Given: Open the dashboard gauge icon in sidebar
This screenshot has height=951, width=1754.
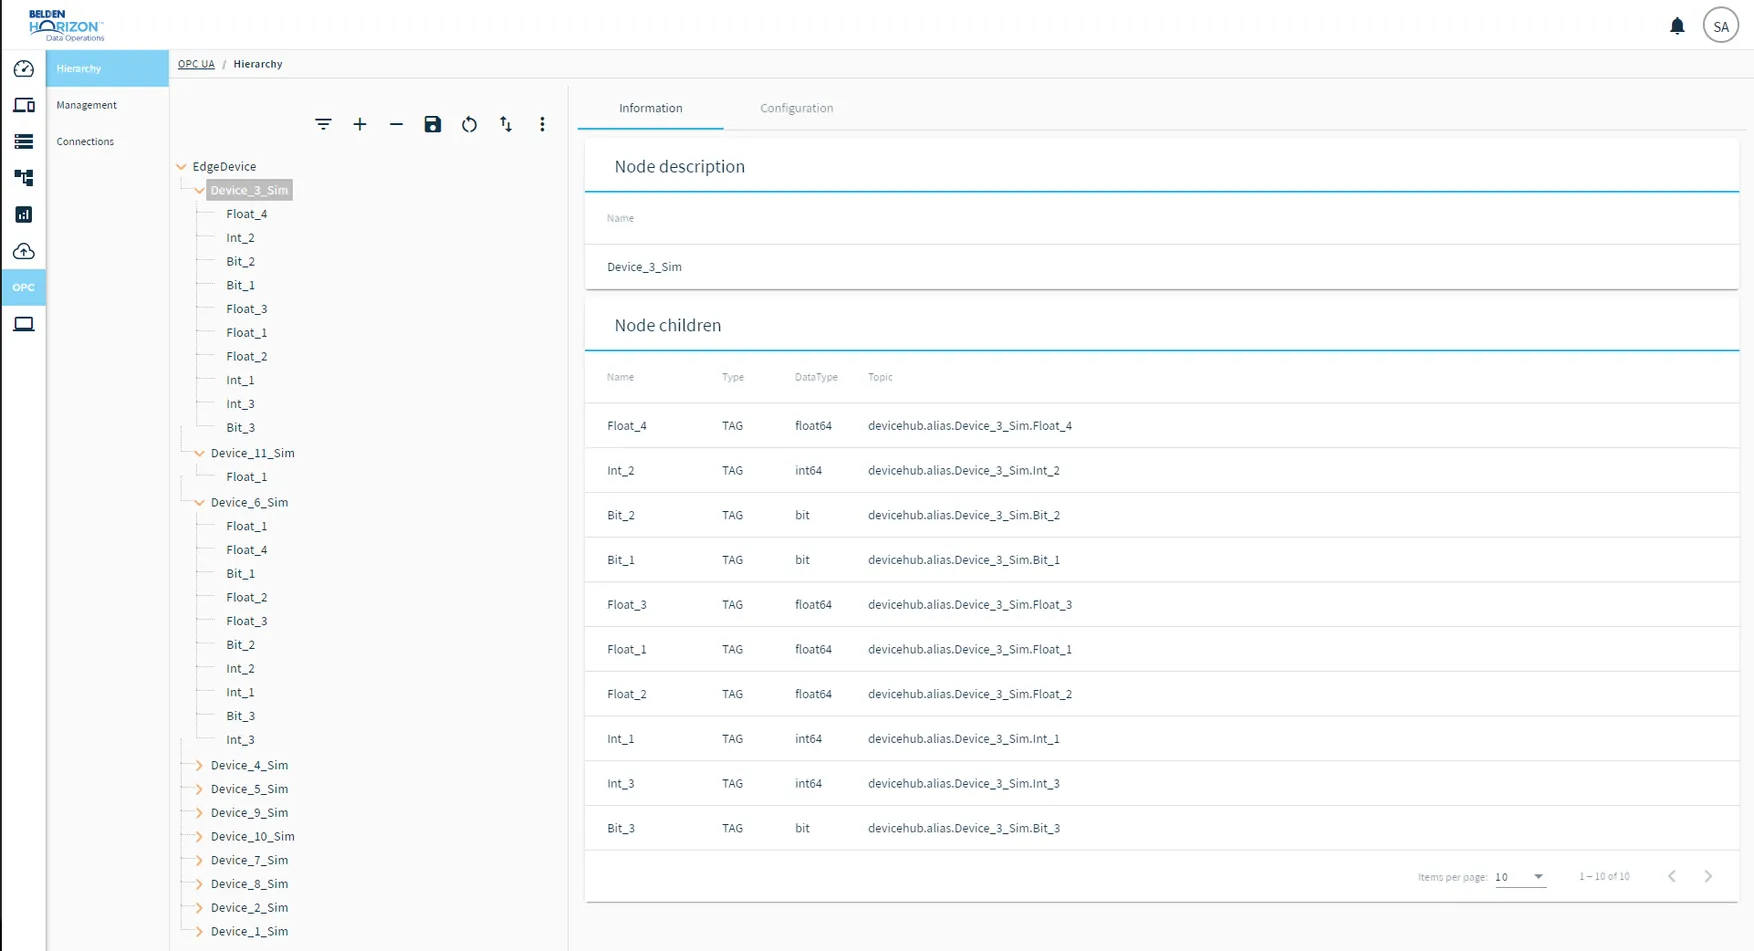Looking at the screenshot, I should pos(23,69).
